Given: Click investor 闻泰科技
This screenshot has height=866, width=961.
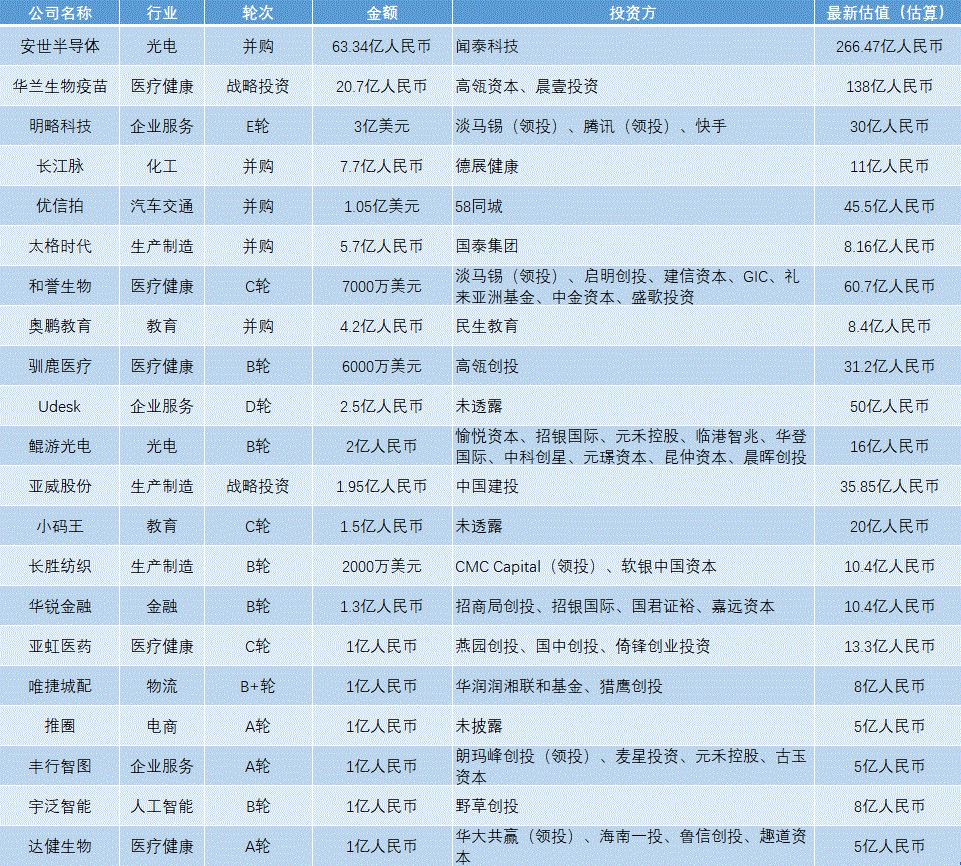Looking at the screenshot, I should [x=487, y=46].
